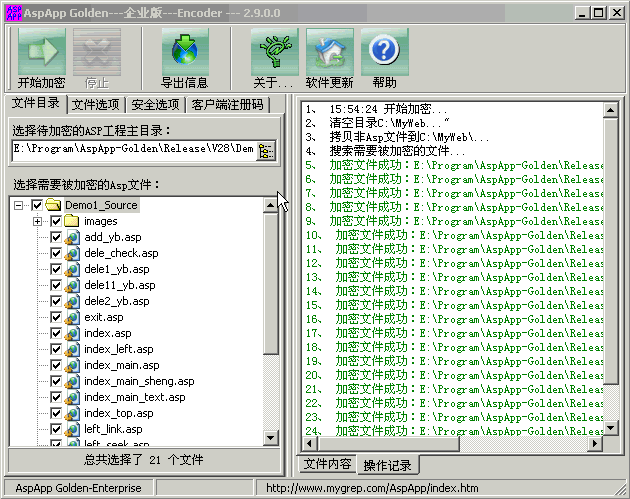Select index_main_sheng.asp in the file tree

[138, 381]
